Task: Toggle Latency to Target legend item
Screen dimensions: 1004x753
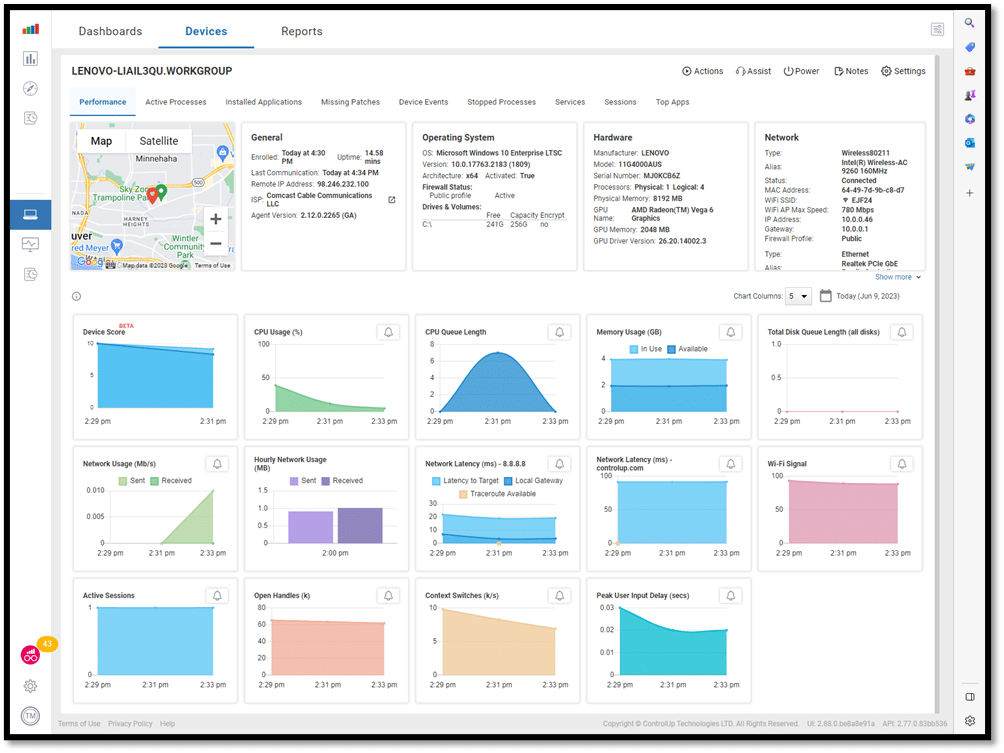Action: pos(465,481)
